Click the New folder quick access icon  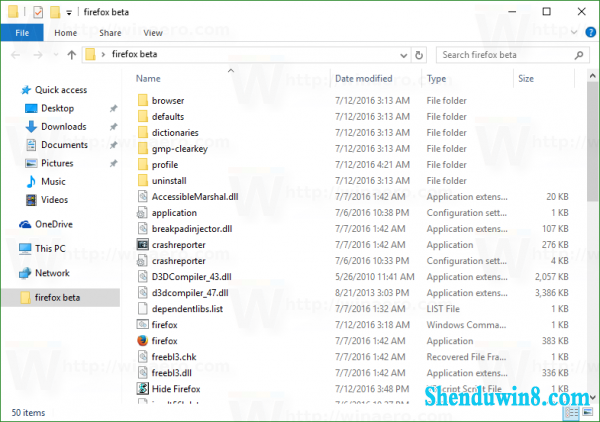(55, 12)
